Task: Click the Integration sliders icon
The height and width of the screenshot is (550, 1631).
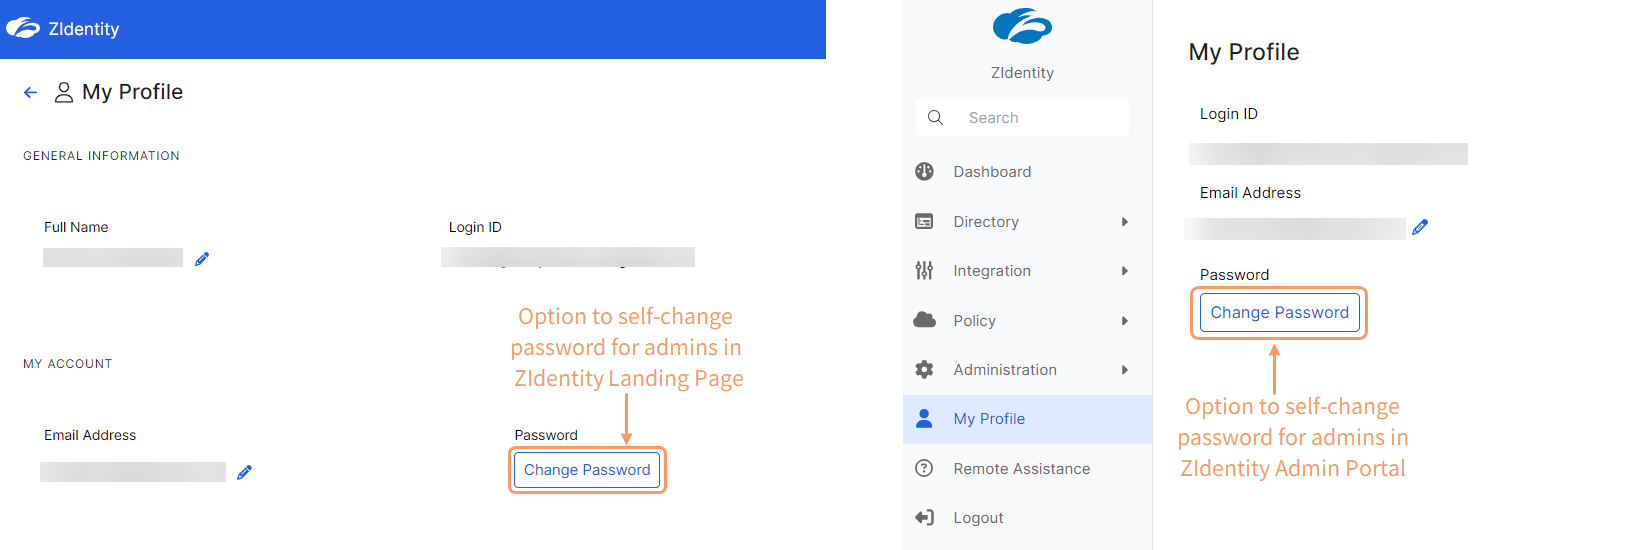Action: (x=924, y=270)
